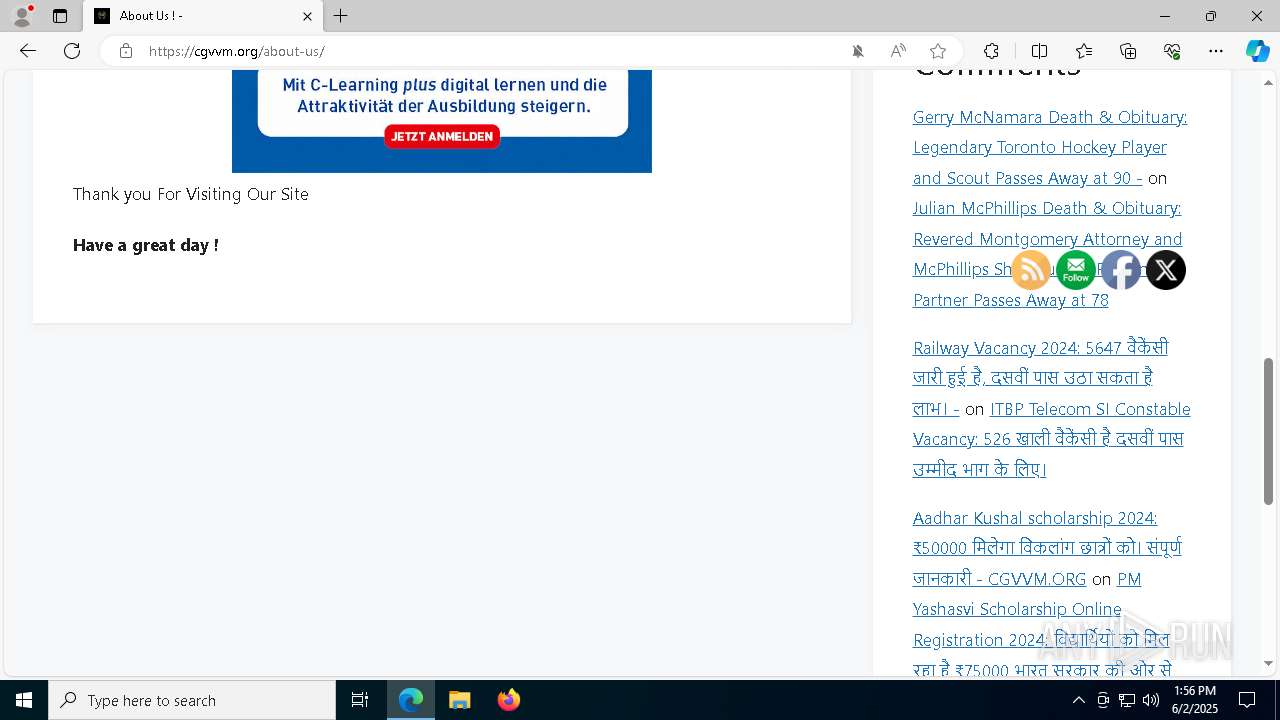The height and width of the screenshot is (720, 1280).
Task: Click 'Have a great day !' text
Action: (146, 245)
